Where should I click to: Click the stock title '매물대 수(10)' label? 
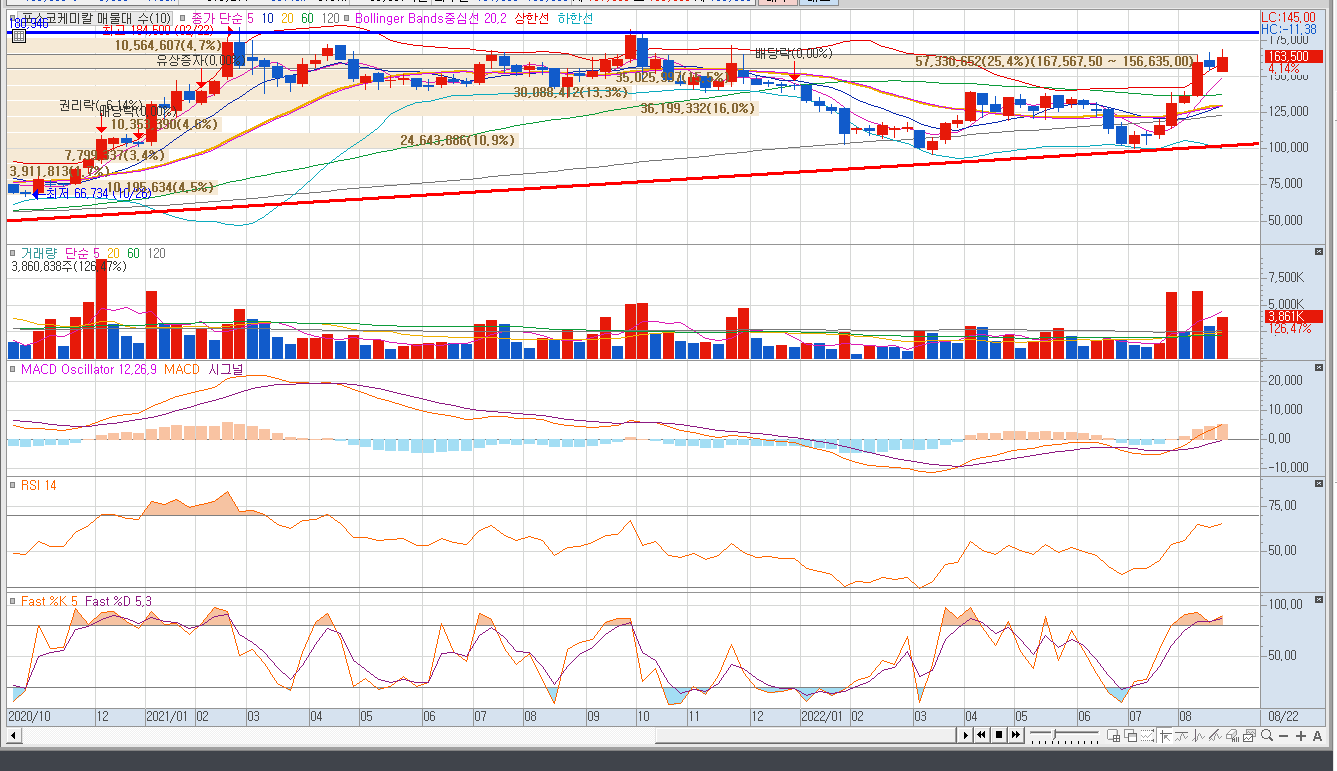133,18
